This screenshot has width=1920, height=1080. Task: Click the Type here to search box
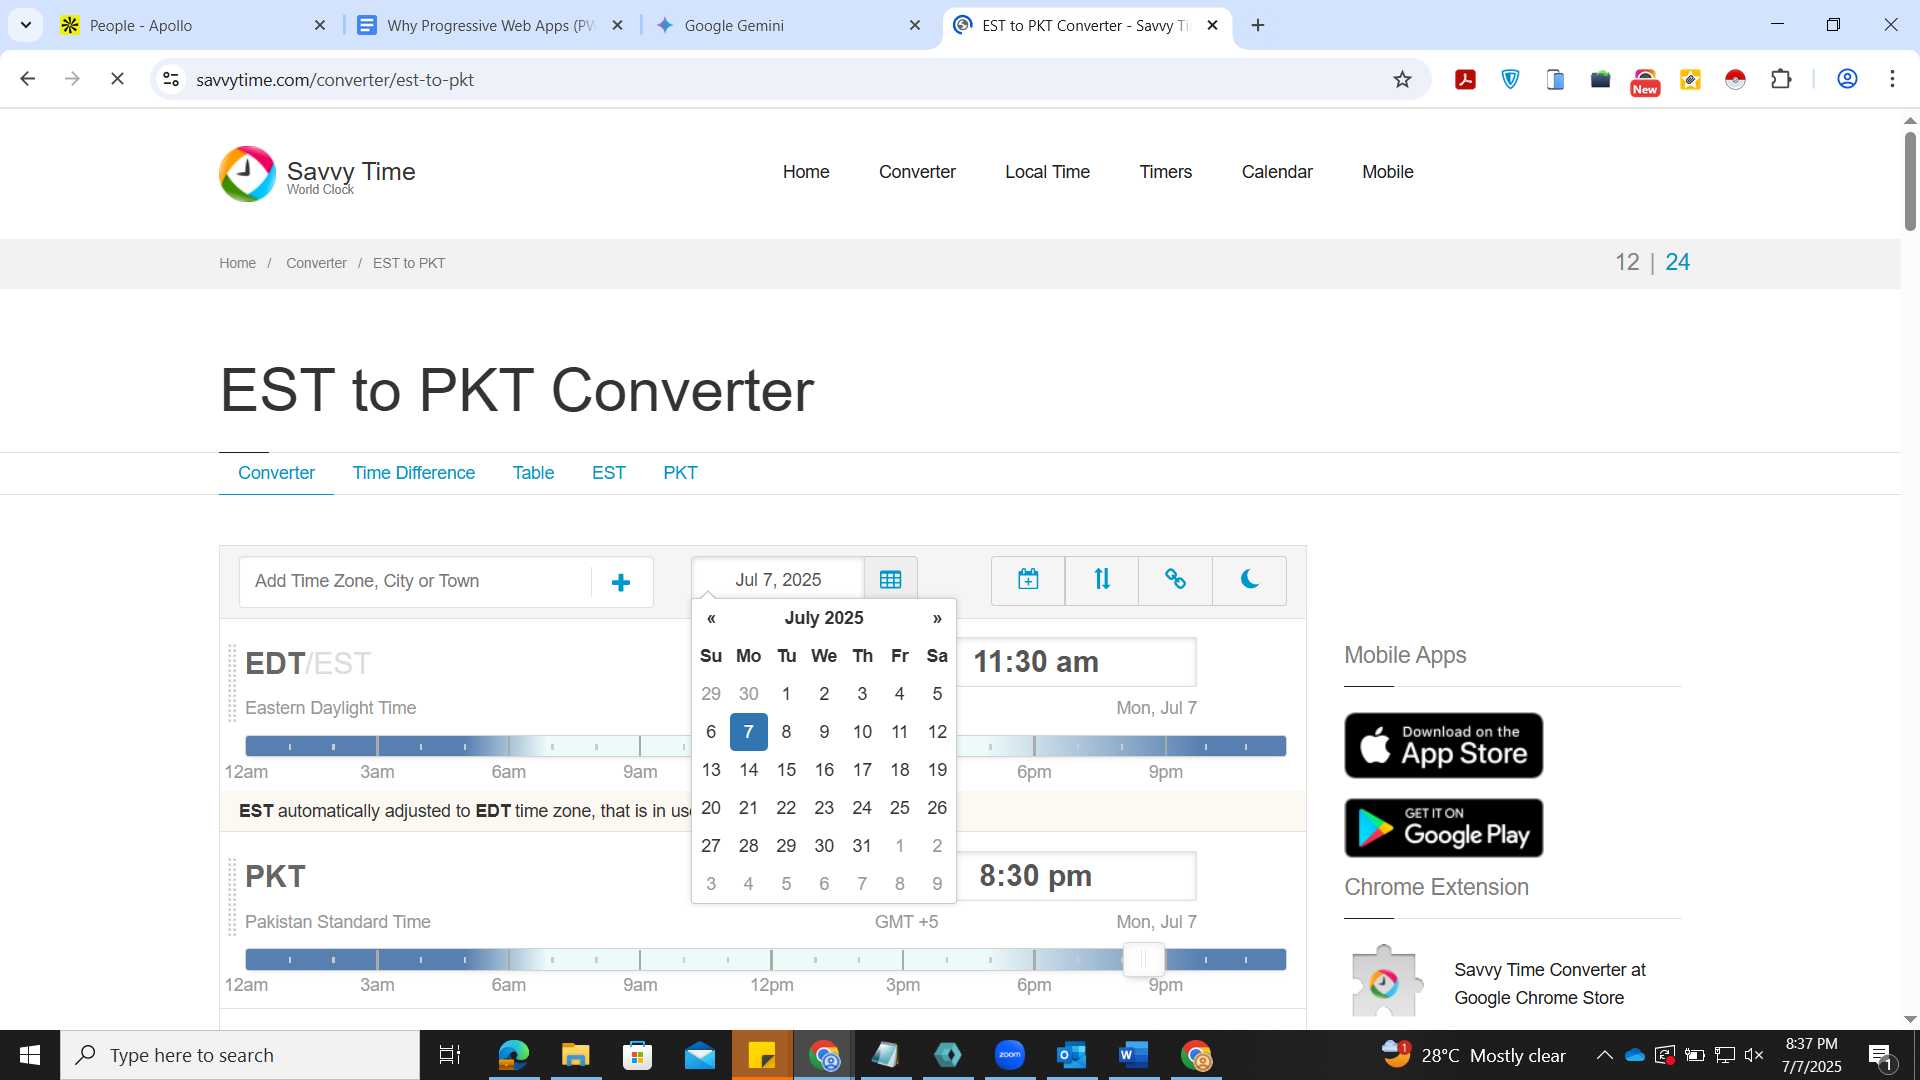point(240,1055)
